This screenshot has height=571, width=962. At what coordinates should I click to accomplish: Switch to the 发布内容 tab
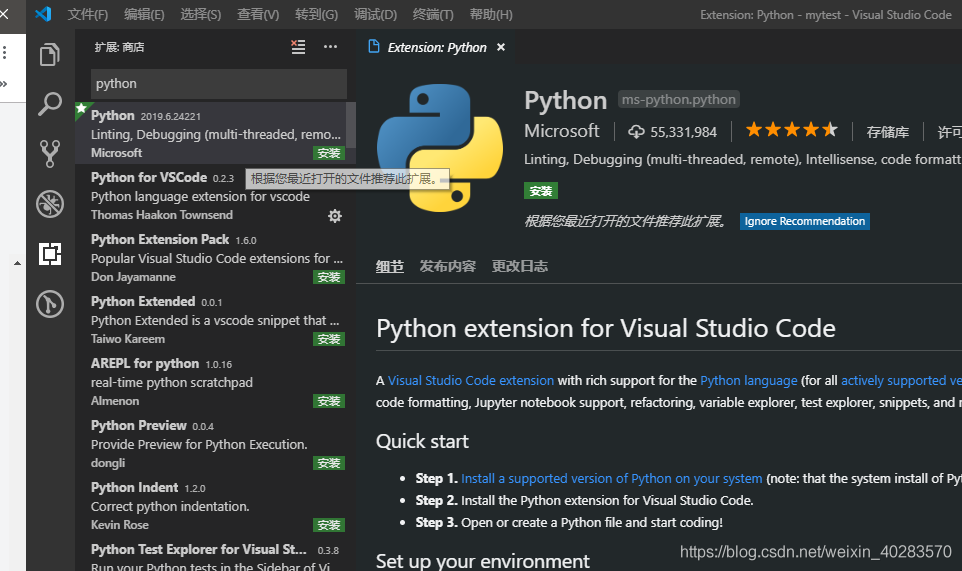447,267
